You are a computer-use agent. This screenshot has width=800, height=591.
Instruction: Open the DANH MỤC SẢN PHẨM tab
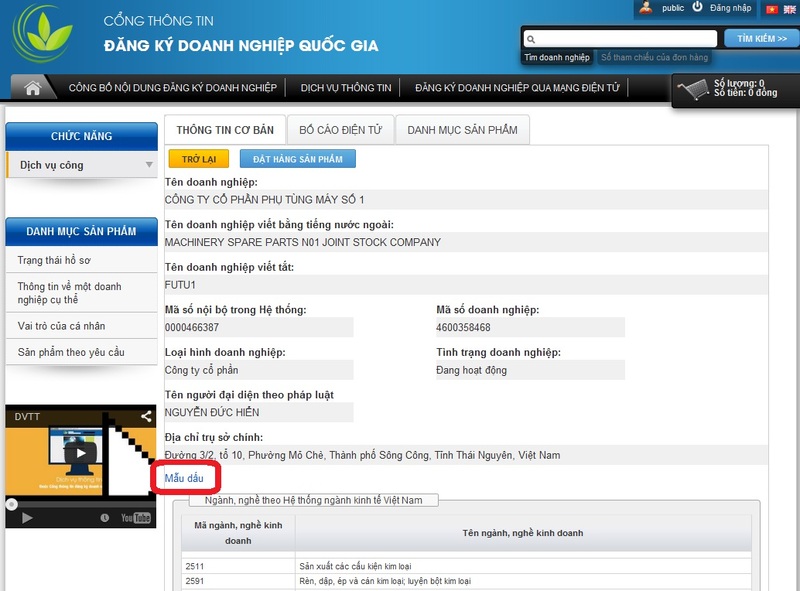(x=462, y=130)
